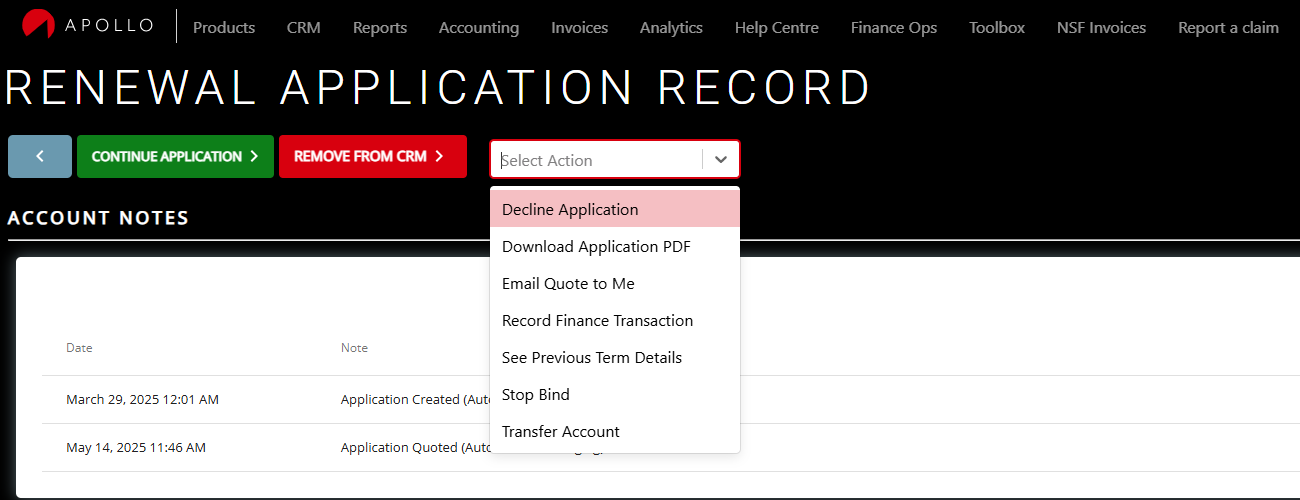Open the Products menu
This screenshot has width=1300, height=500.
(x=224, y=28)
